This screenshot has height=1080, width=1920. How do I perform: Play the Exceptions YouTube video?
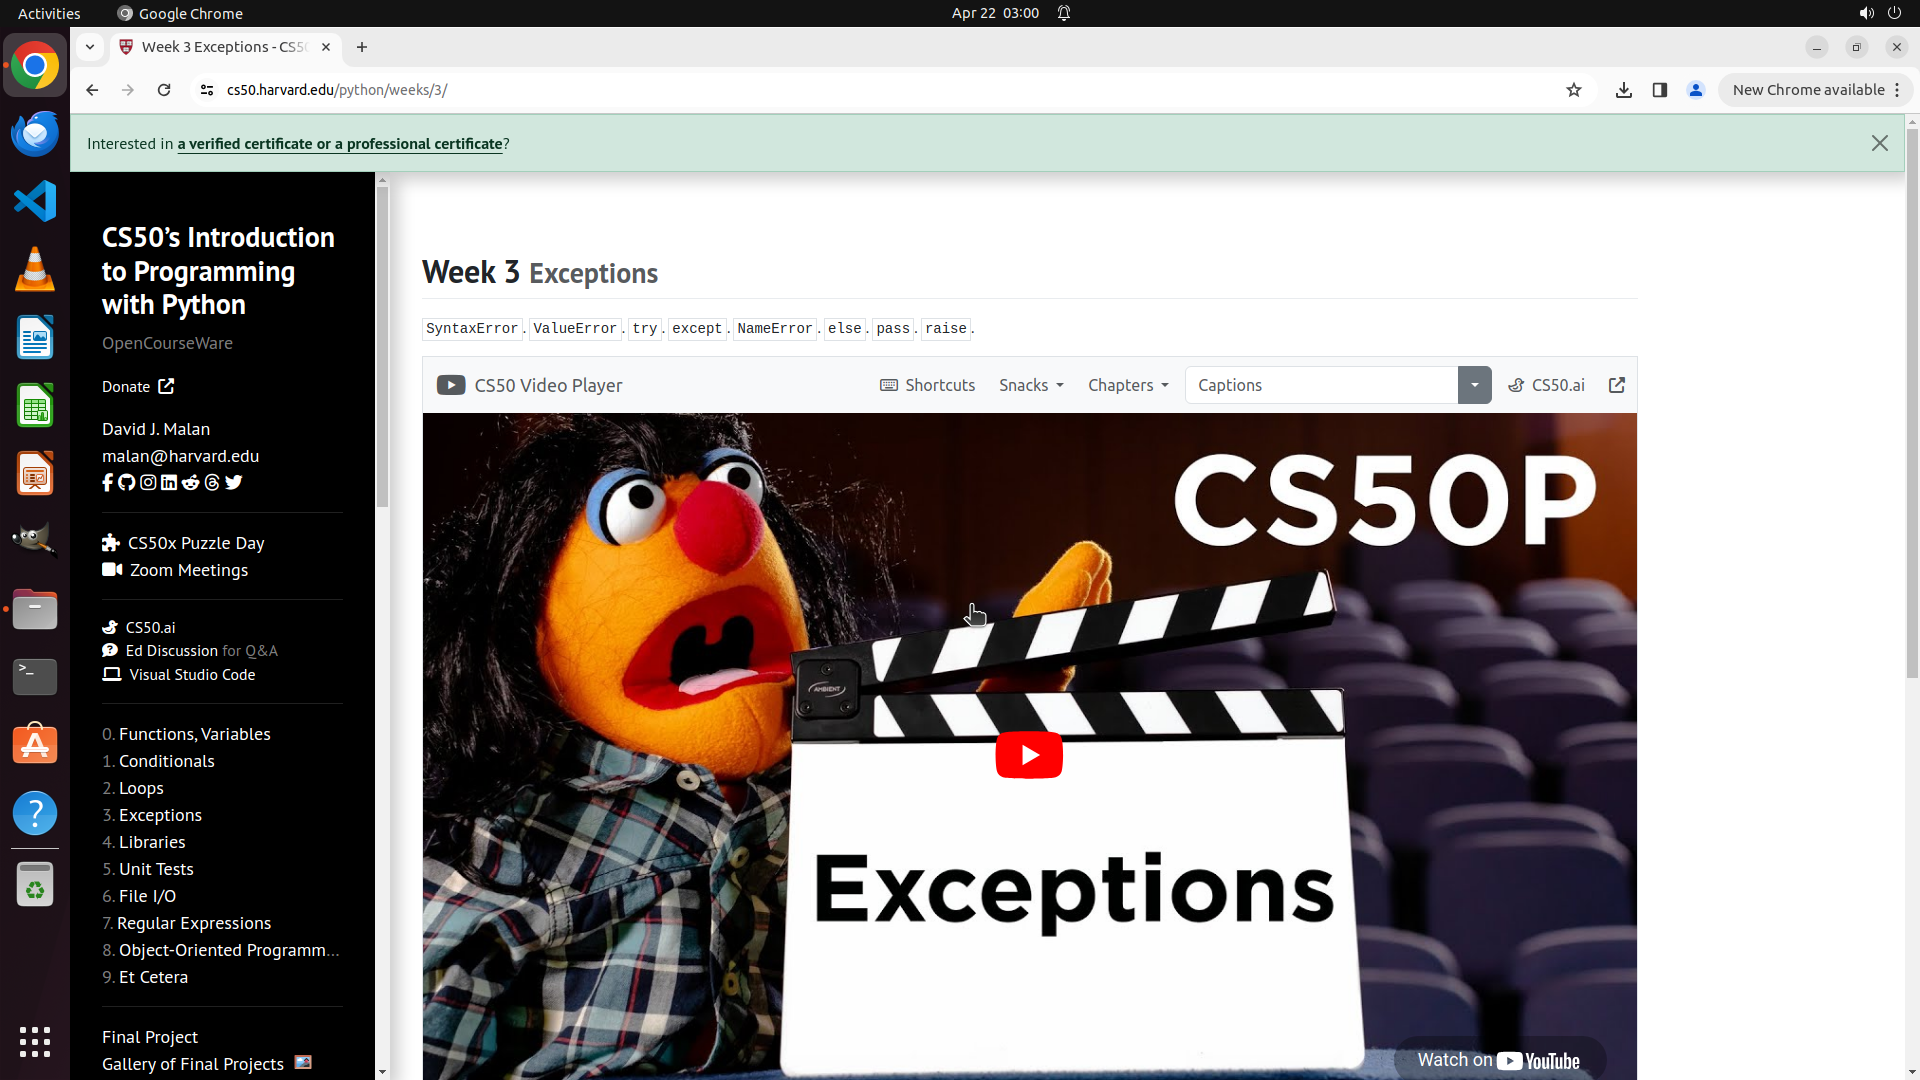tap(1028, 755)
